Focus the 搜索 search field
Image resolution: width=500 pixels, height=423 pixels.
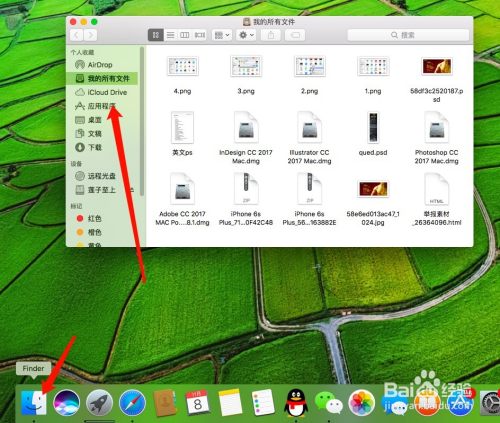coord(408,35)
